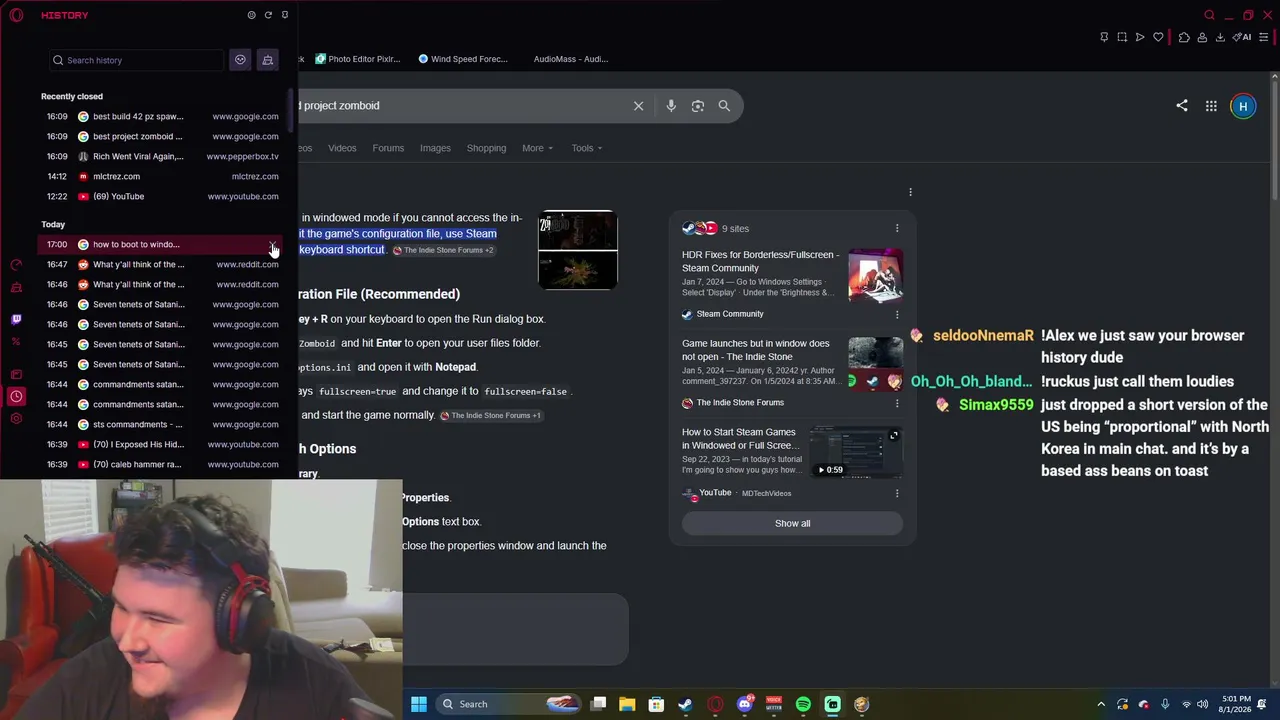1280x720 pixels.
Task: Open the sts commandments history entry
Action: (161, 424)
